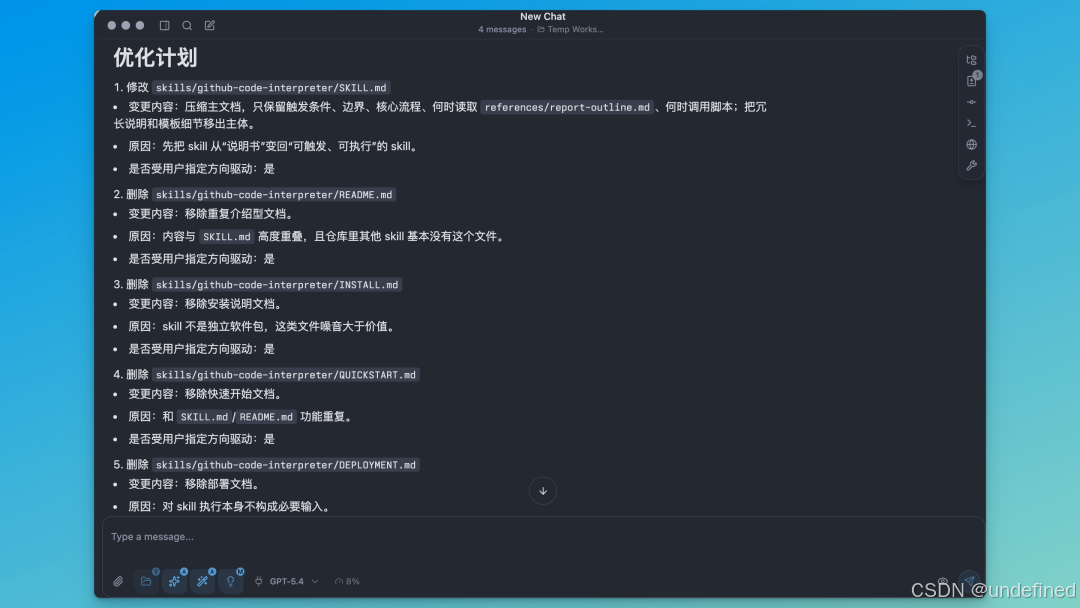Image resolution: width=1080 pixels, height=608 pixels.
Task: Click the 优化计划 heading
Action: pyautogui.click(x=155, y=58)
